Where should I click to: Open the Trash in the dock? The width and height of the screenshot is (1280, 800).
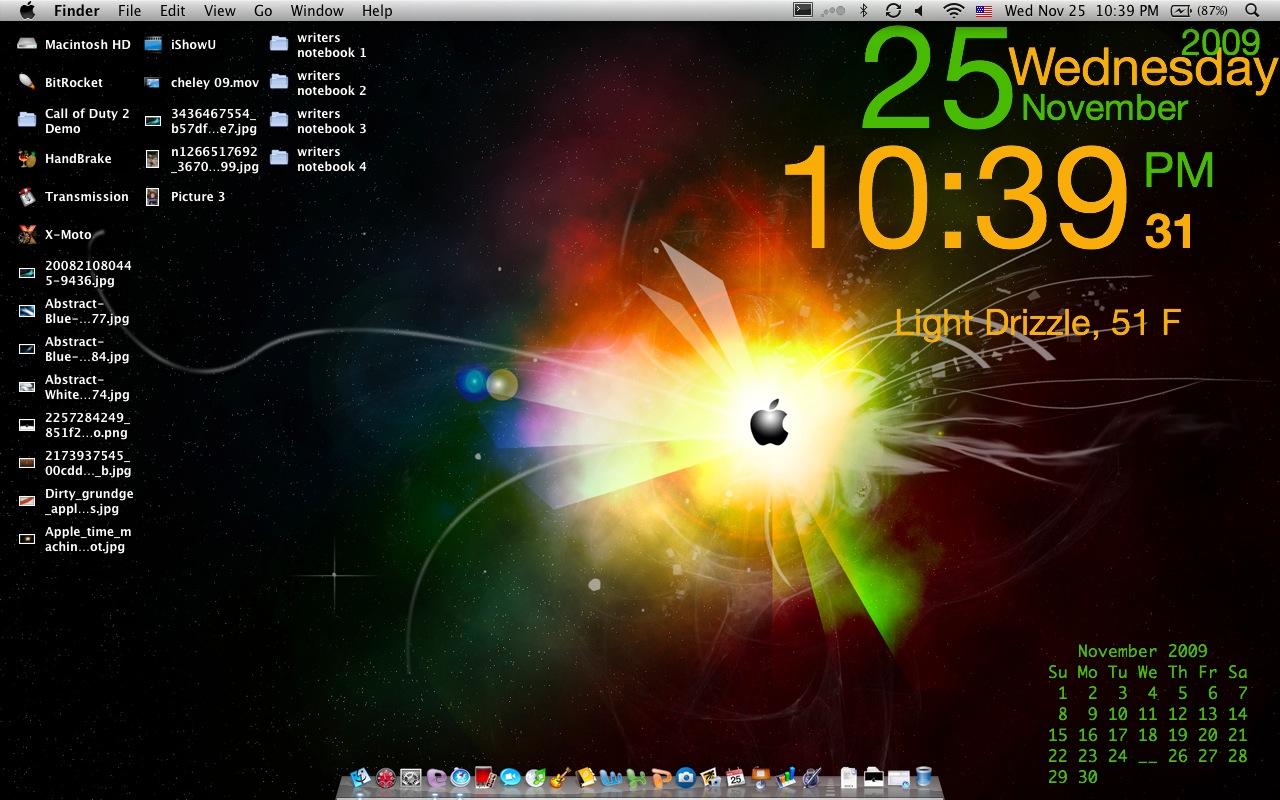pyautogui.click(x=924, y=777)
